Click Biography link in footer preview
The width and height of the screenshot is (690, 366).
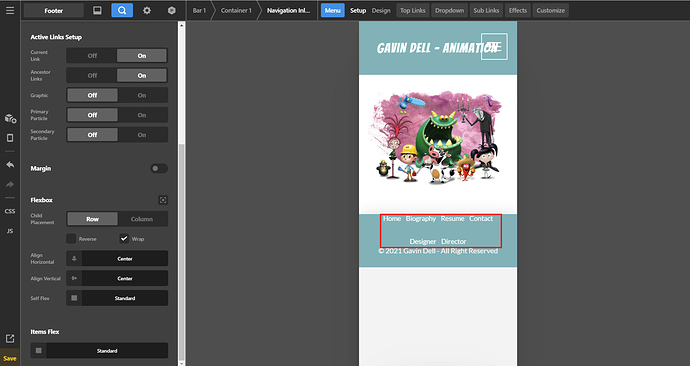tap(421, 219)
